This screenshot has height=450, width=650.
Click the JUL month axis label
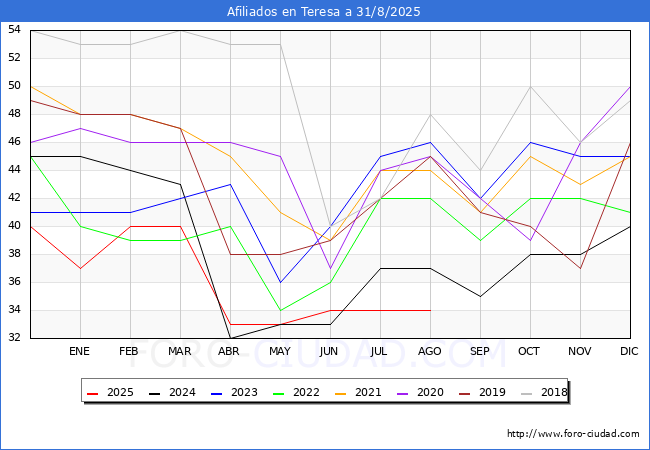(379, 351)
